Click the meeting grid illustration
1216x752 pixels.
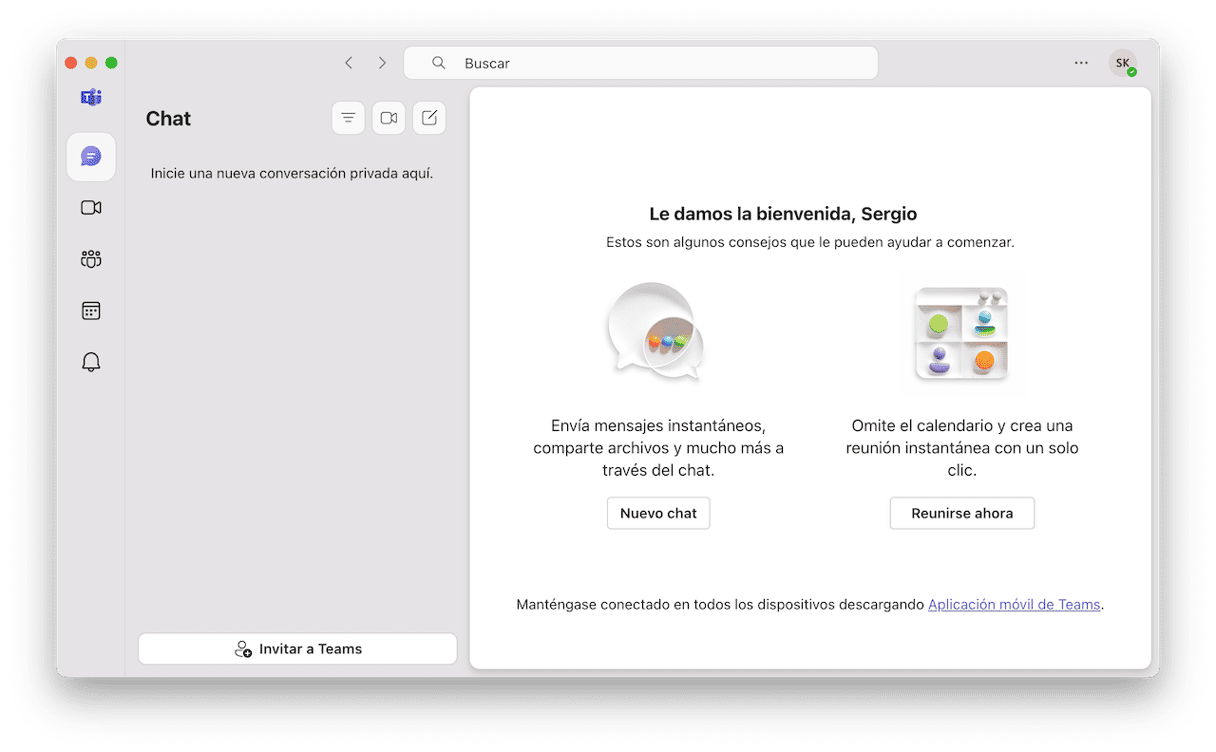coord(961,334)
